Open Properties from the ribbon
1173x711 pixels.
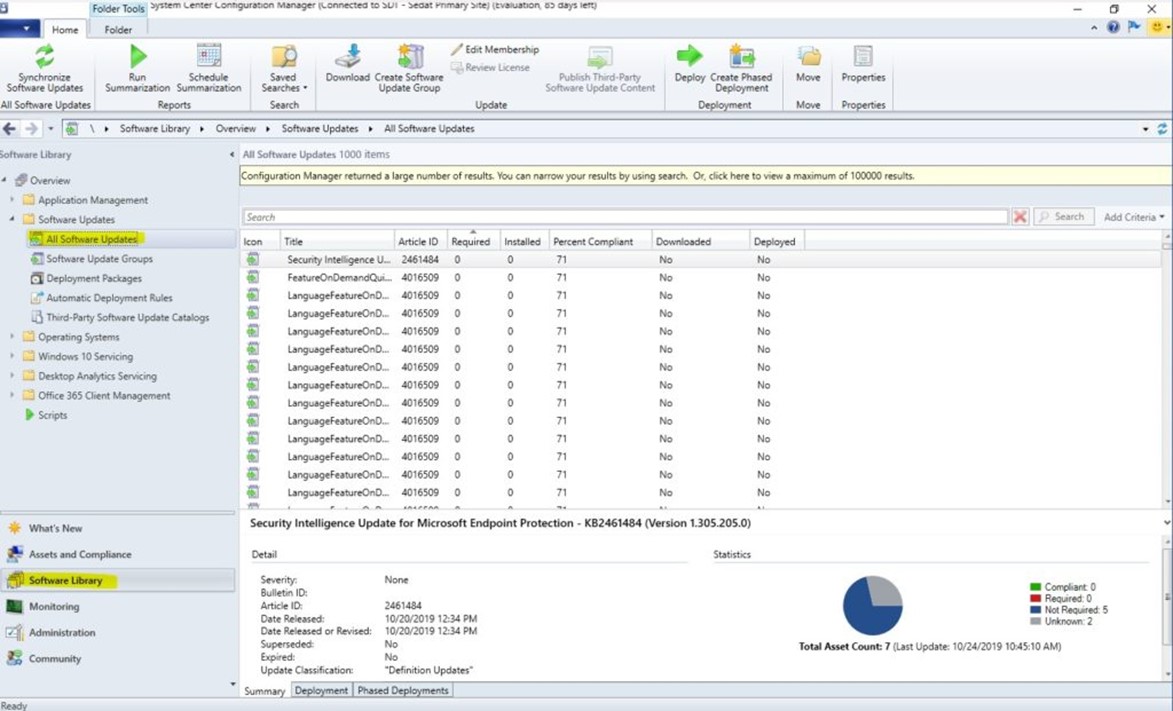tap(863, 63)
